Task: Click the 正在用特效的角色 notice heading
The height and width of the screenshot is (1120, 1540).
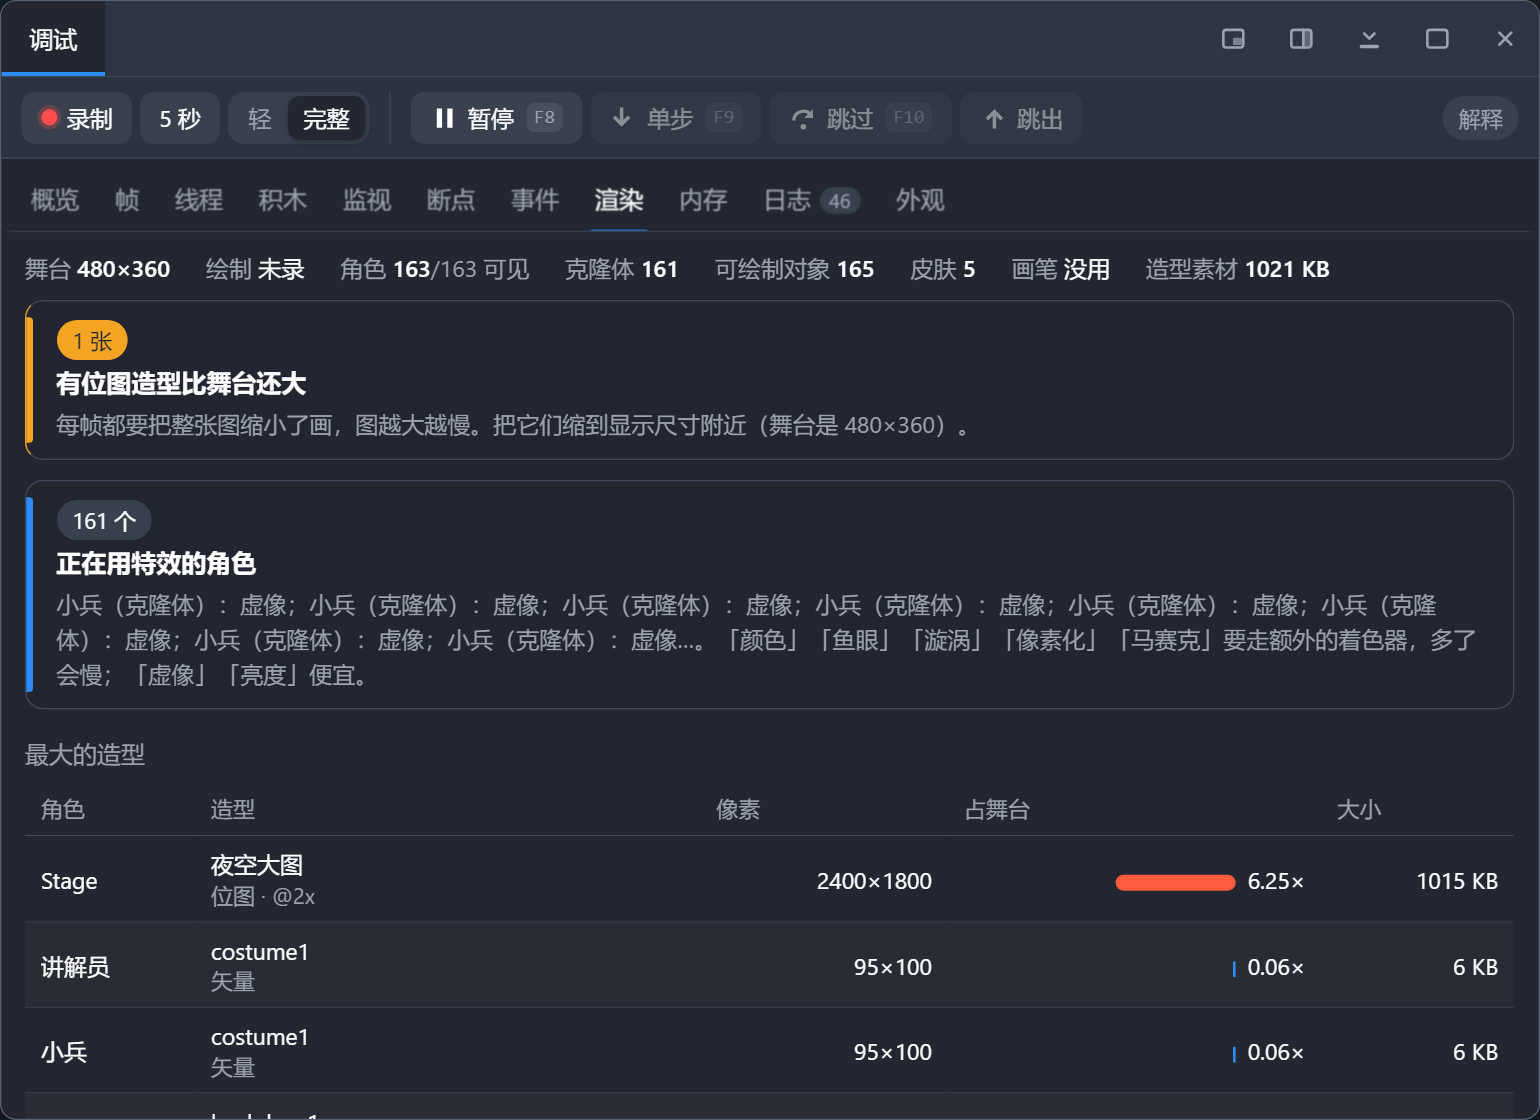Action: tap(156, 564)
